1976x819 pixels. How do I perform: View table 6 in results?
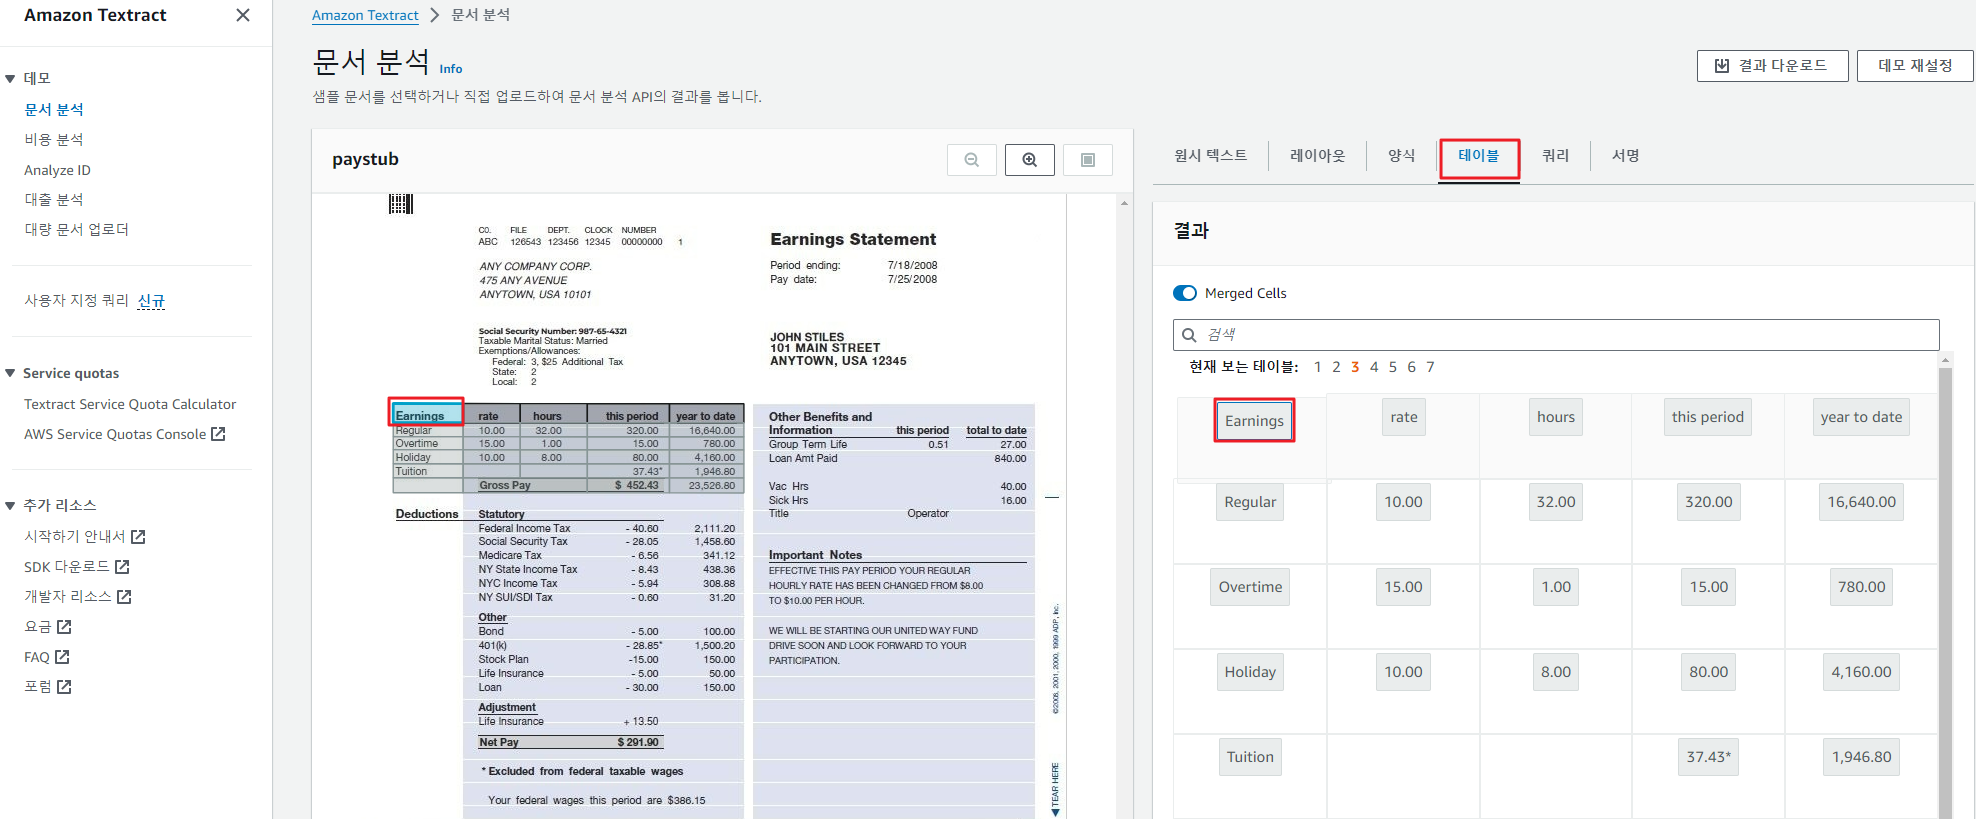(1411, 367)
